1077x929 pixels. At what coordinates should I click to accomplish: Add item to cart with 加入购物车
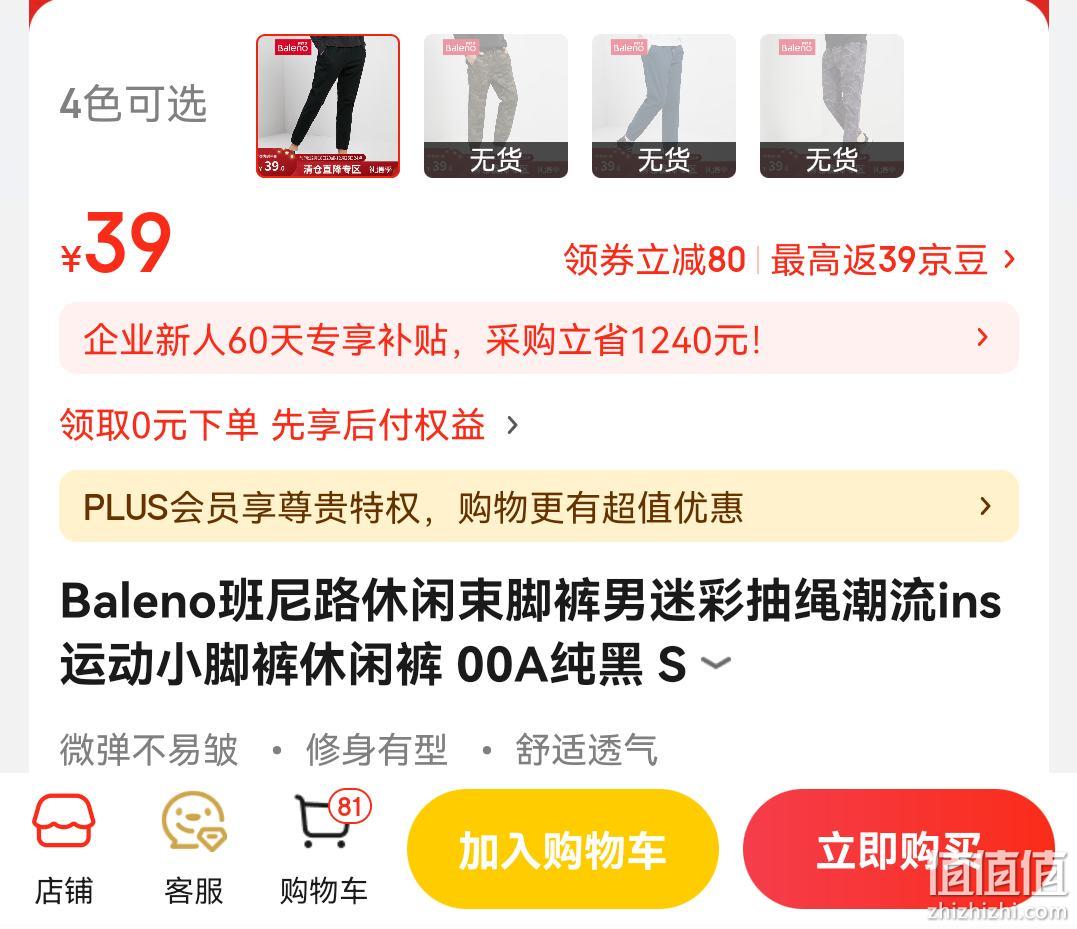(x=563, y=849)
